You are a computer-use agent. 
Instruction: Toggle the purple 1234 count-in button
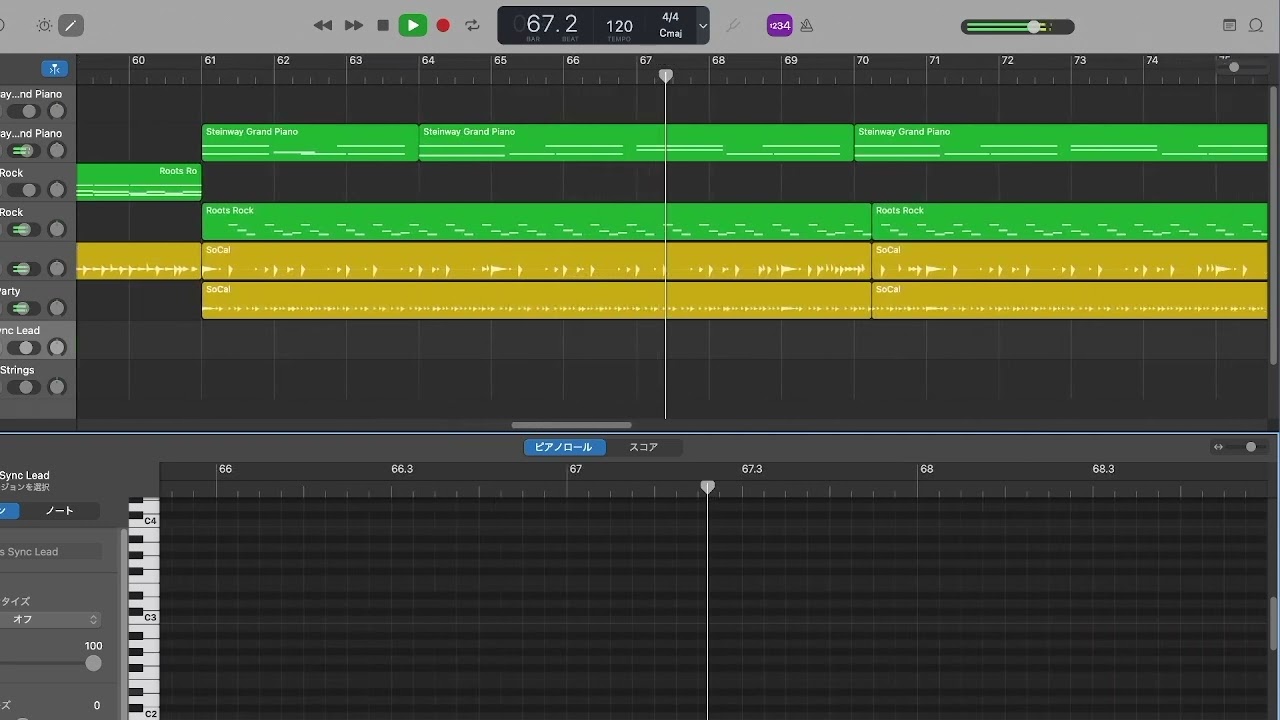(779, 26)
